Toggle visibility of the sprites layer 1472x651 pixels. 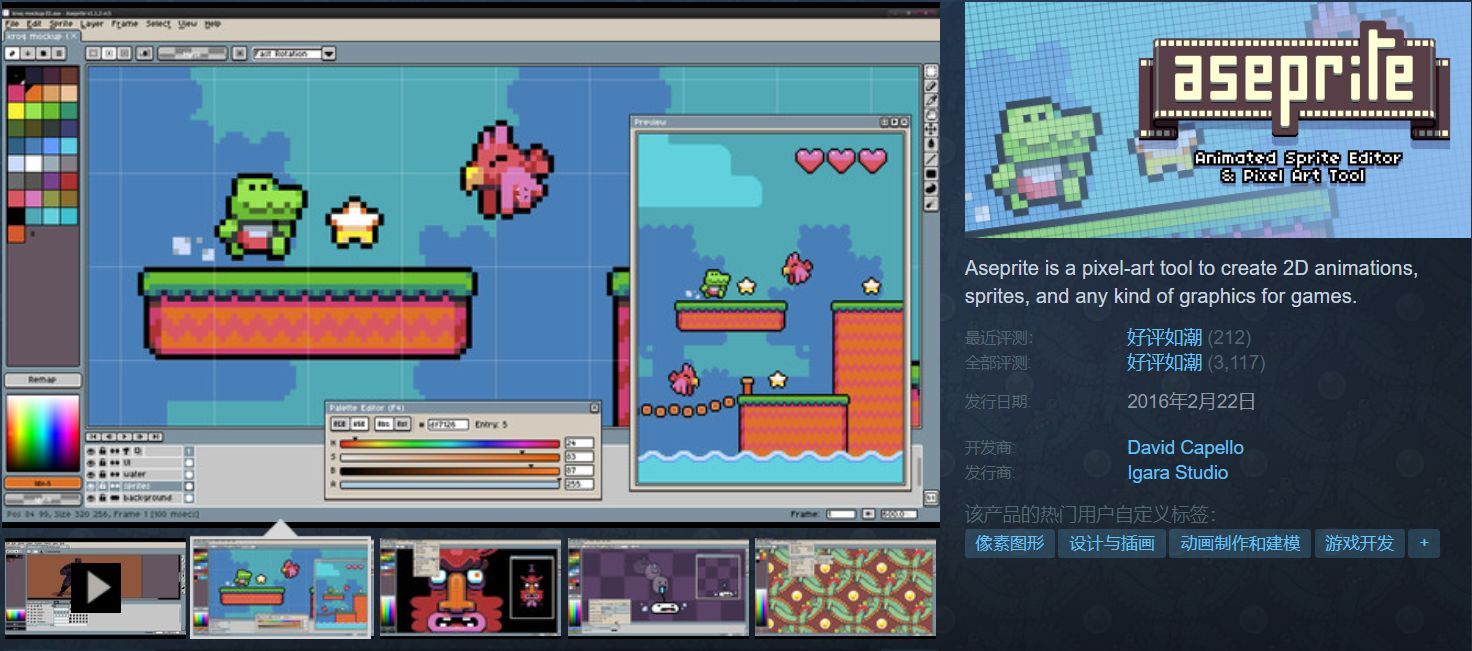pyautogui.click(x=91, y=486)
